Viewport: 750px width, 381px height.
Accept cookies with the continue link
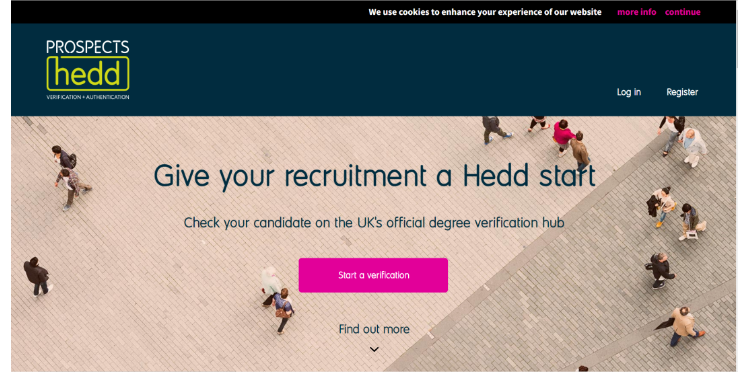pyautogui.click(x=683, y=12)
